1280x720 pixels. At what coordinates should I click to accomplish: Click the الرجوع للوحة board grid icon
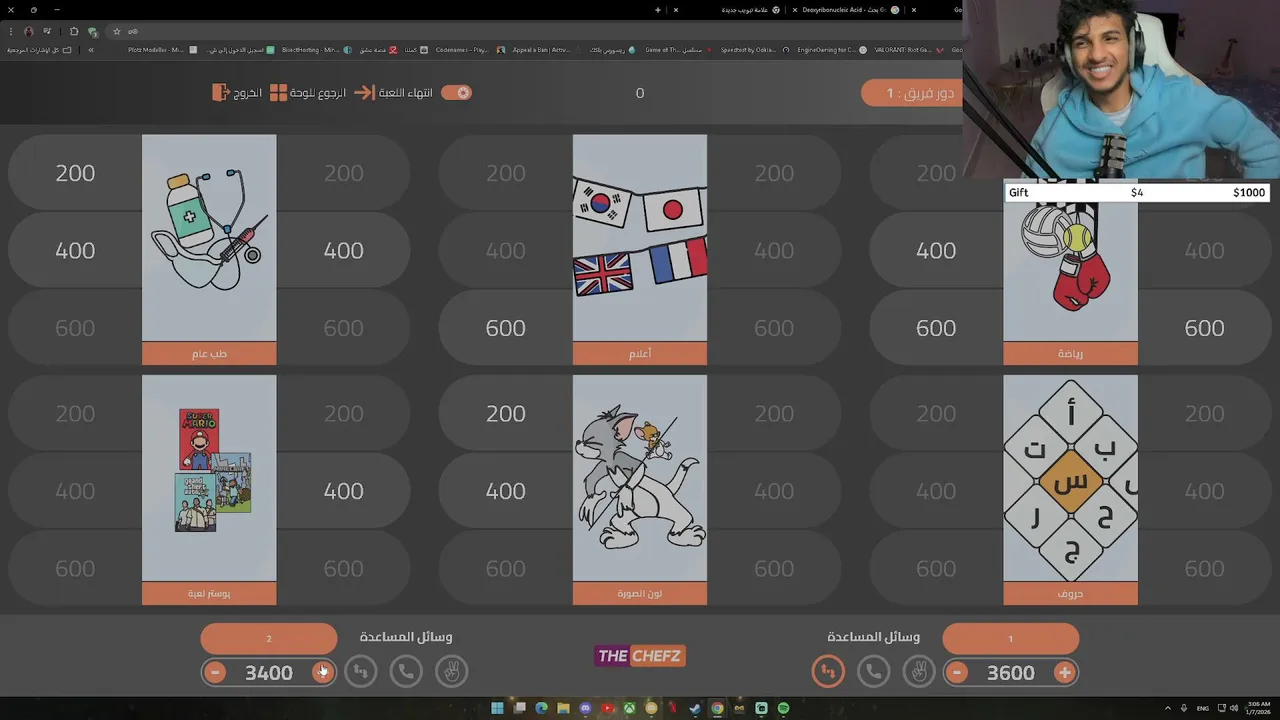click(x=278, y=92)
